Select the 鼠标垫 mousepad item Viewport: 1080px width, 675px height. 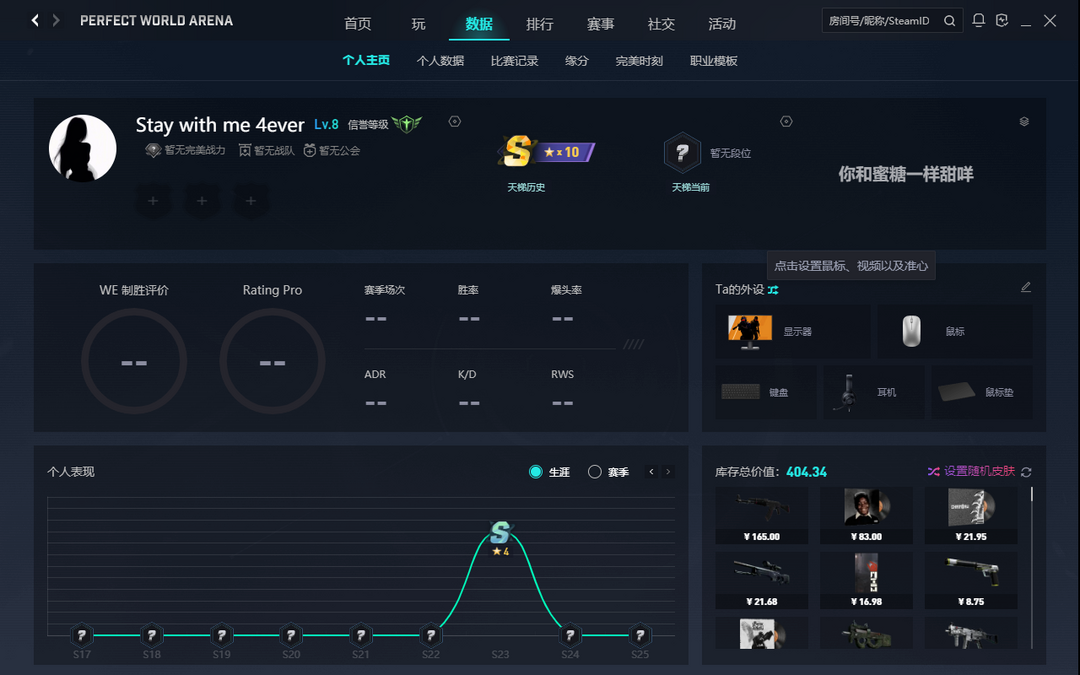pyautogui.click(x=982, y=392)
